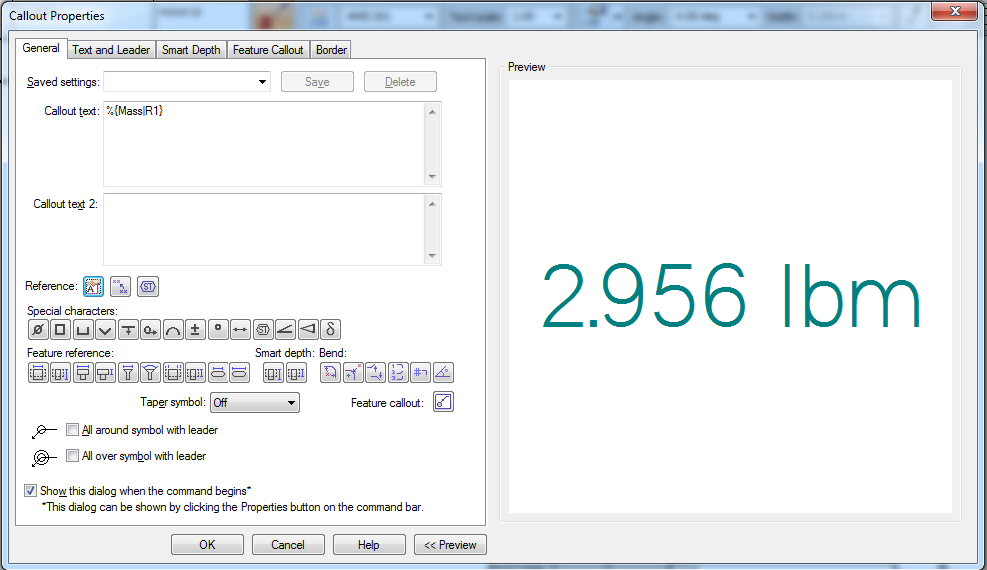Click the Property Text reference icon
This screenshot has width=987, height=570.
point(93,286)
